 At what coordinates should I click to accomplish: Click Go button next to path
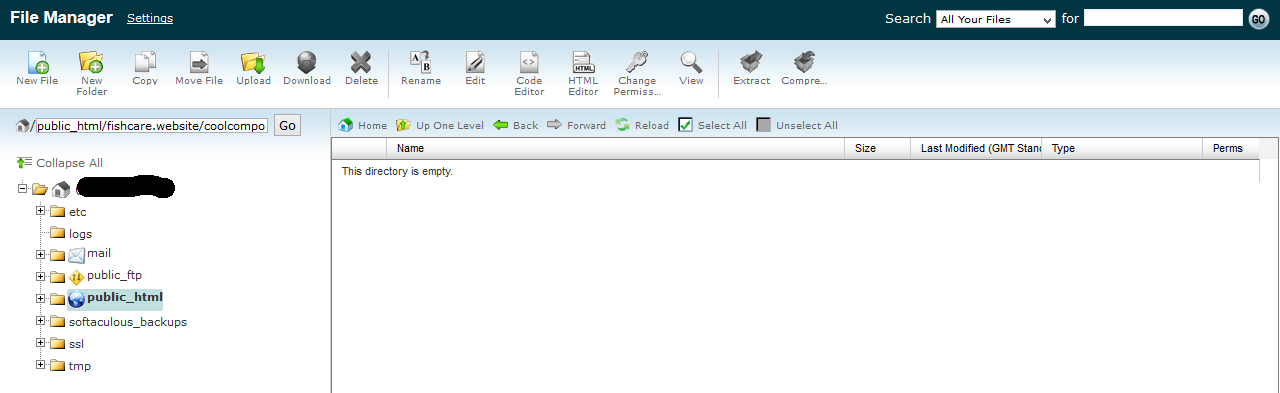[x=287, y=125]
